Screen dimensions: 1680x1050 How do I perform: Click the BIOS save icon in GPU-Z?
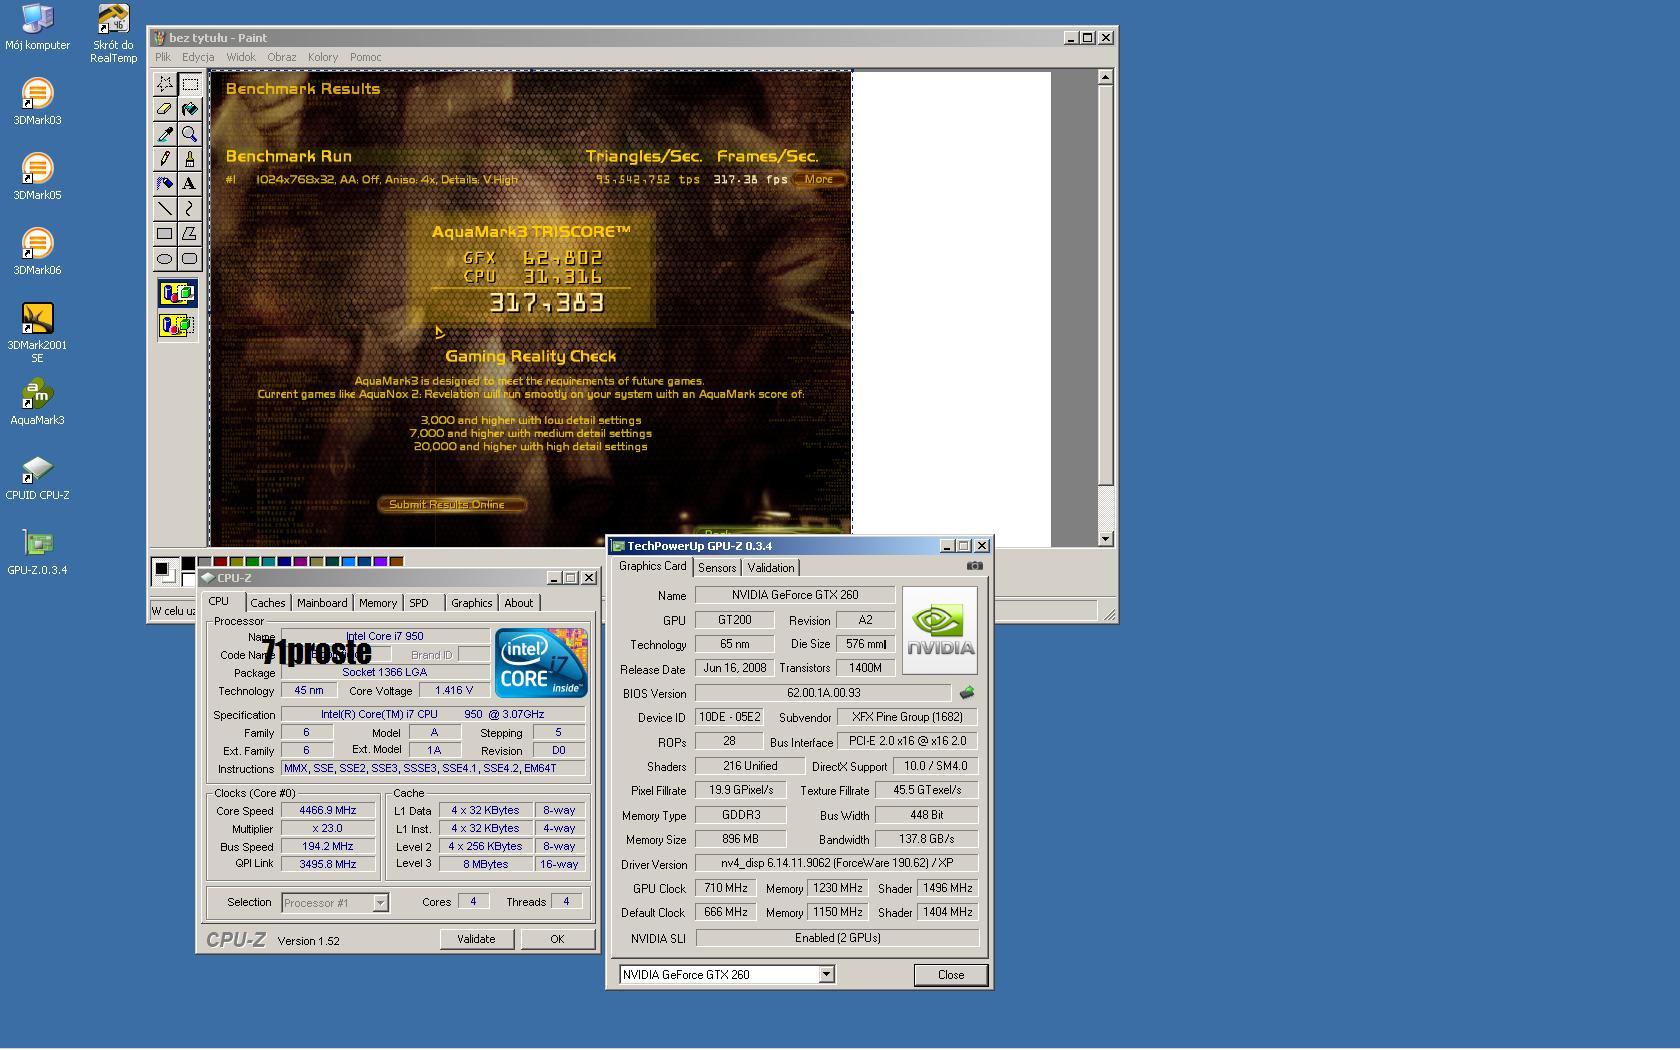(966, 692)
